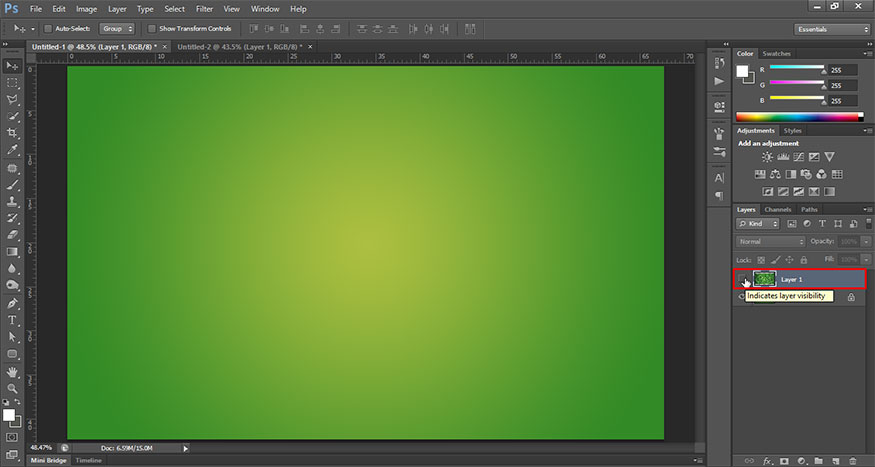Open the Brush Presets panel icon
Screen dimensions: 875x467
click(x=719, y=152)
